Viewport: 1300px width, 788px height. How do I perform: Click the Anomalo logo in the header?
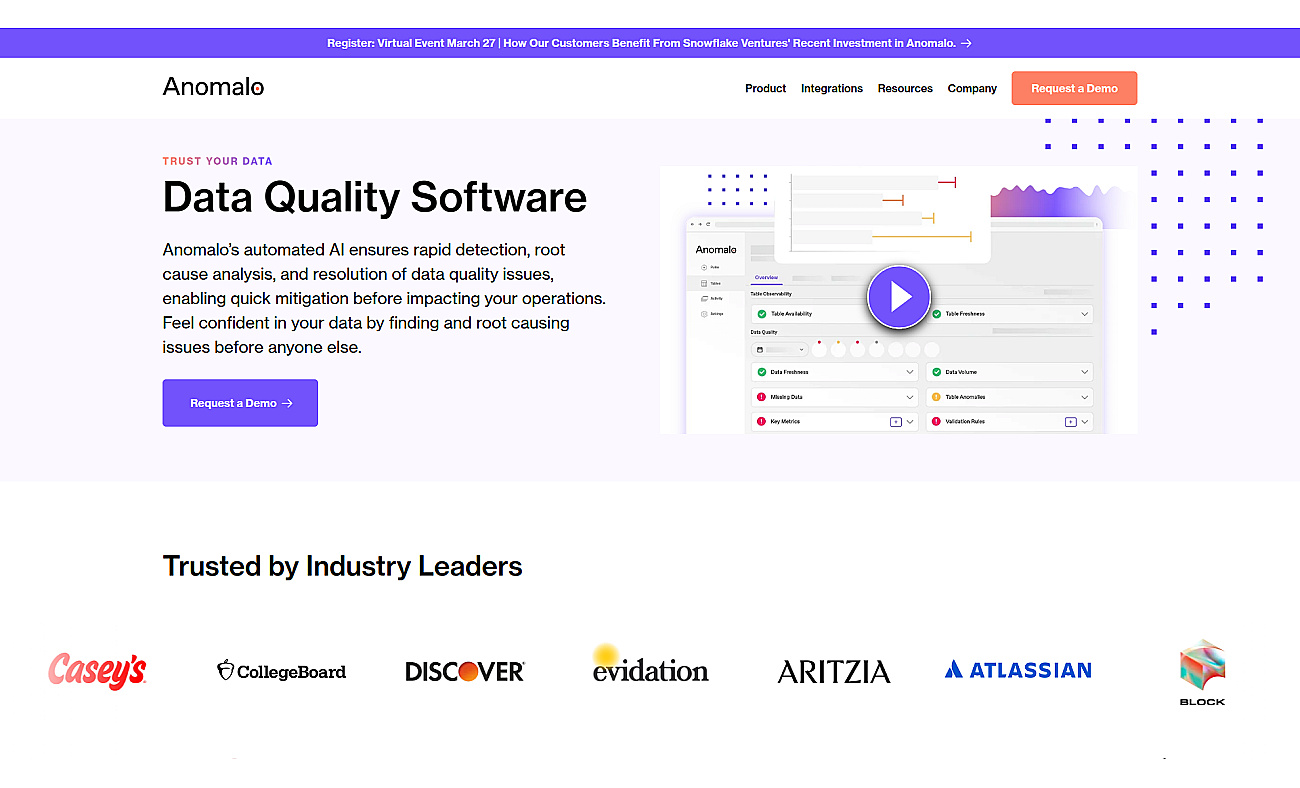point(213,87)
